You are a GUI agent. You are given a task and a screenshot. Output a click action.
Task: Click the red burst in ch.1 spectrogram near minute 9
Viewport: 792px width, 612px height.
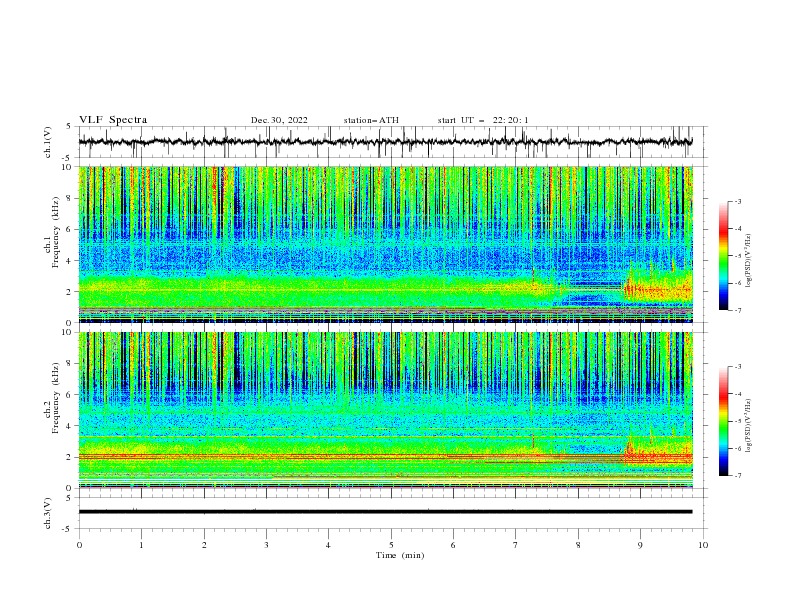(x=657, y=290)
